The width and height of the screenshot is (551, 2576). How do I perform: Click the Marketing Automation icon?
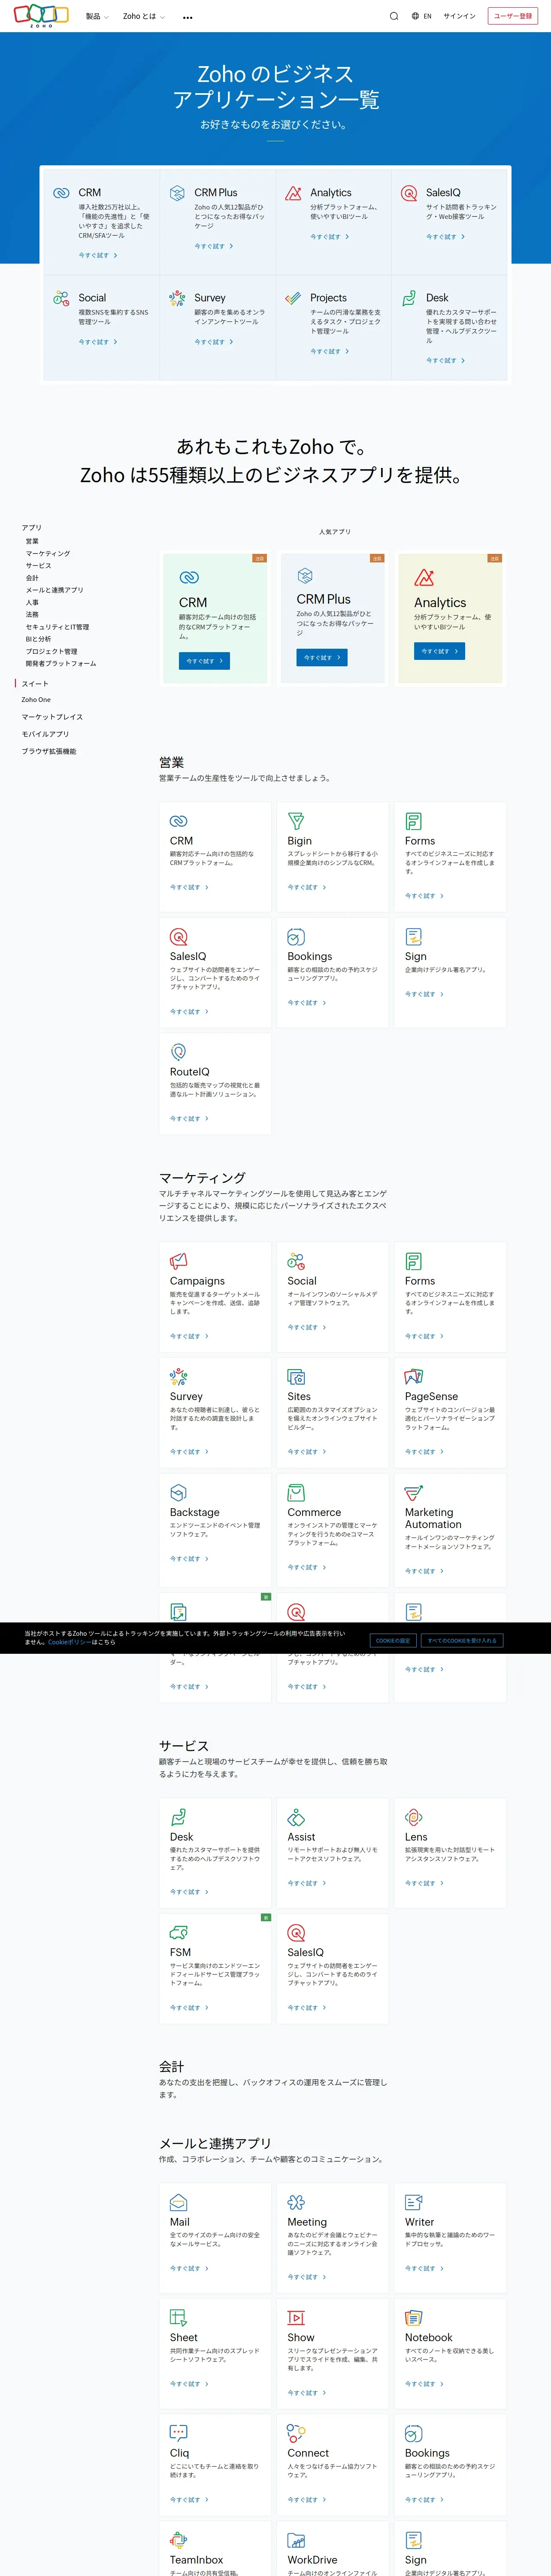point(414,1493)
